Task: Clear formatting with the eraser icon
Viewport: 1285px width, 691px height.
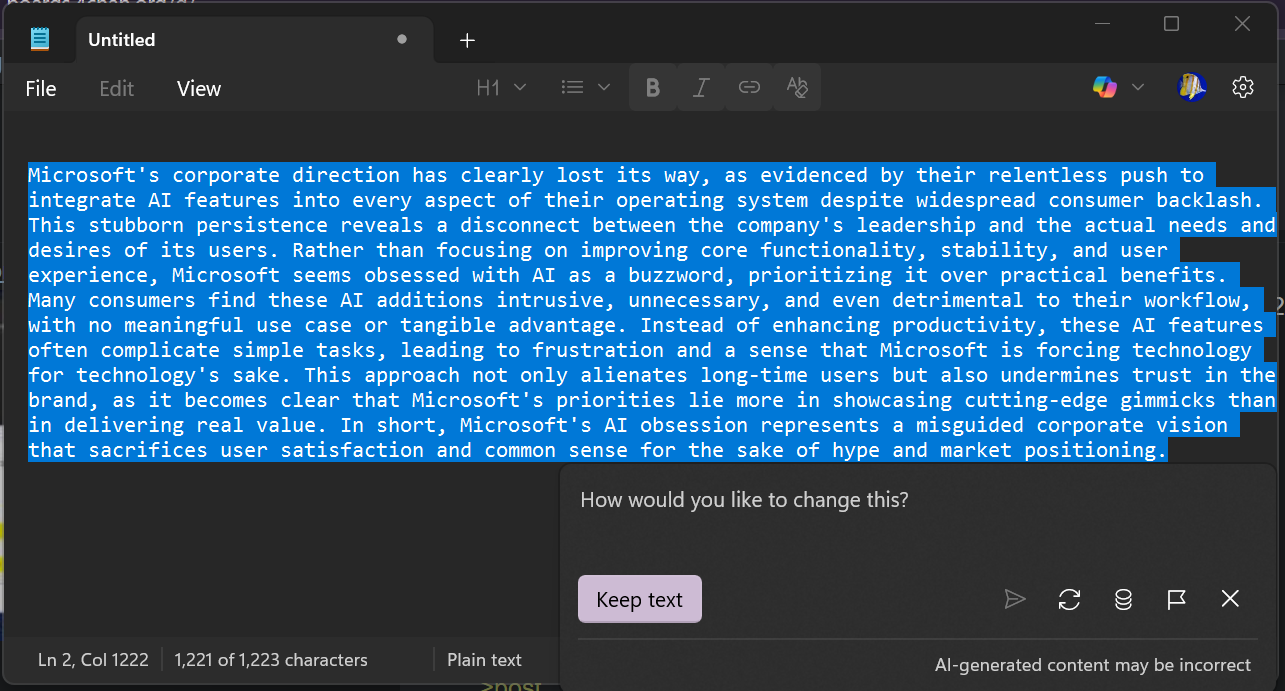Action: coord(797,88)
